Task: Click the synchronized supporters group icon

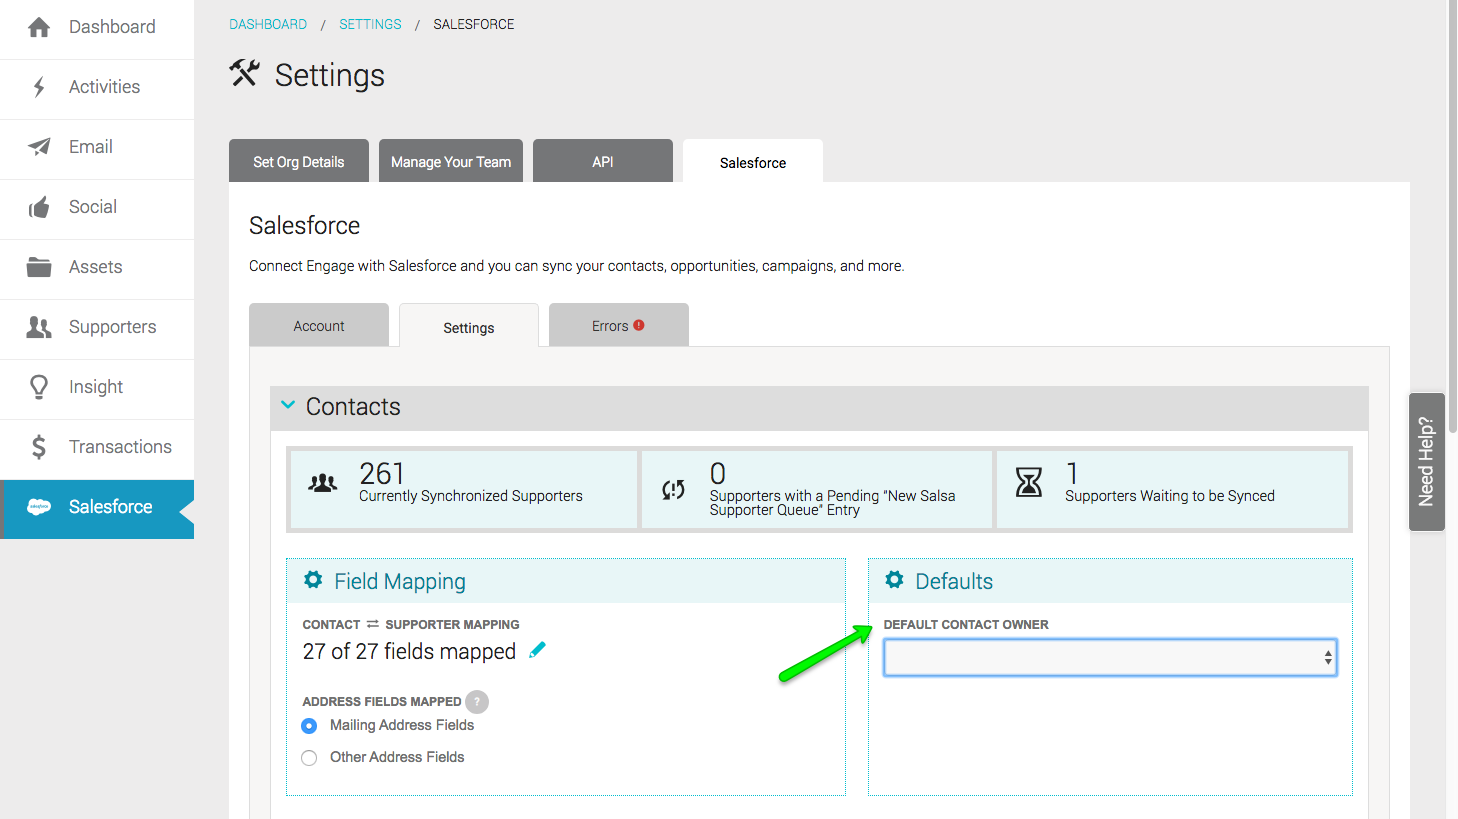Action: pos(323,484)
